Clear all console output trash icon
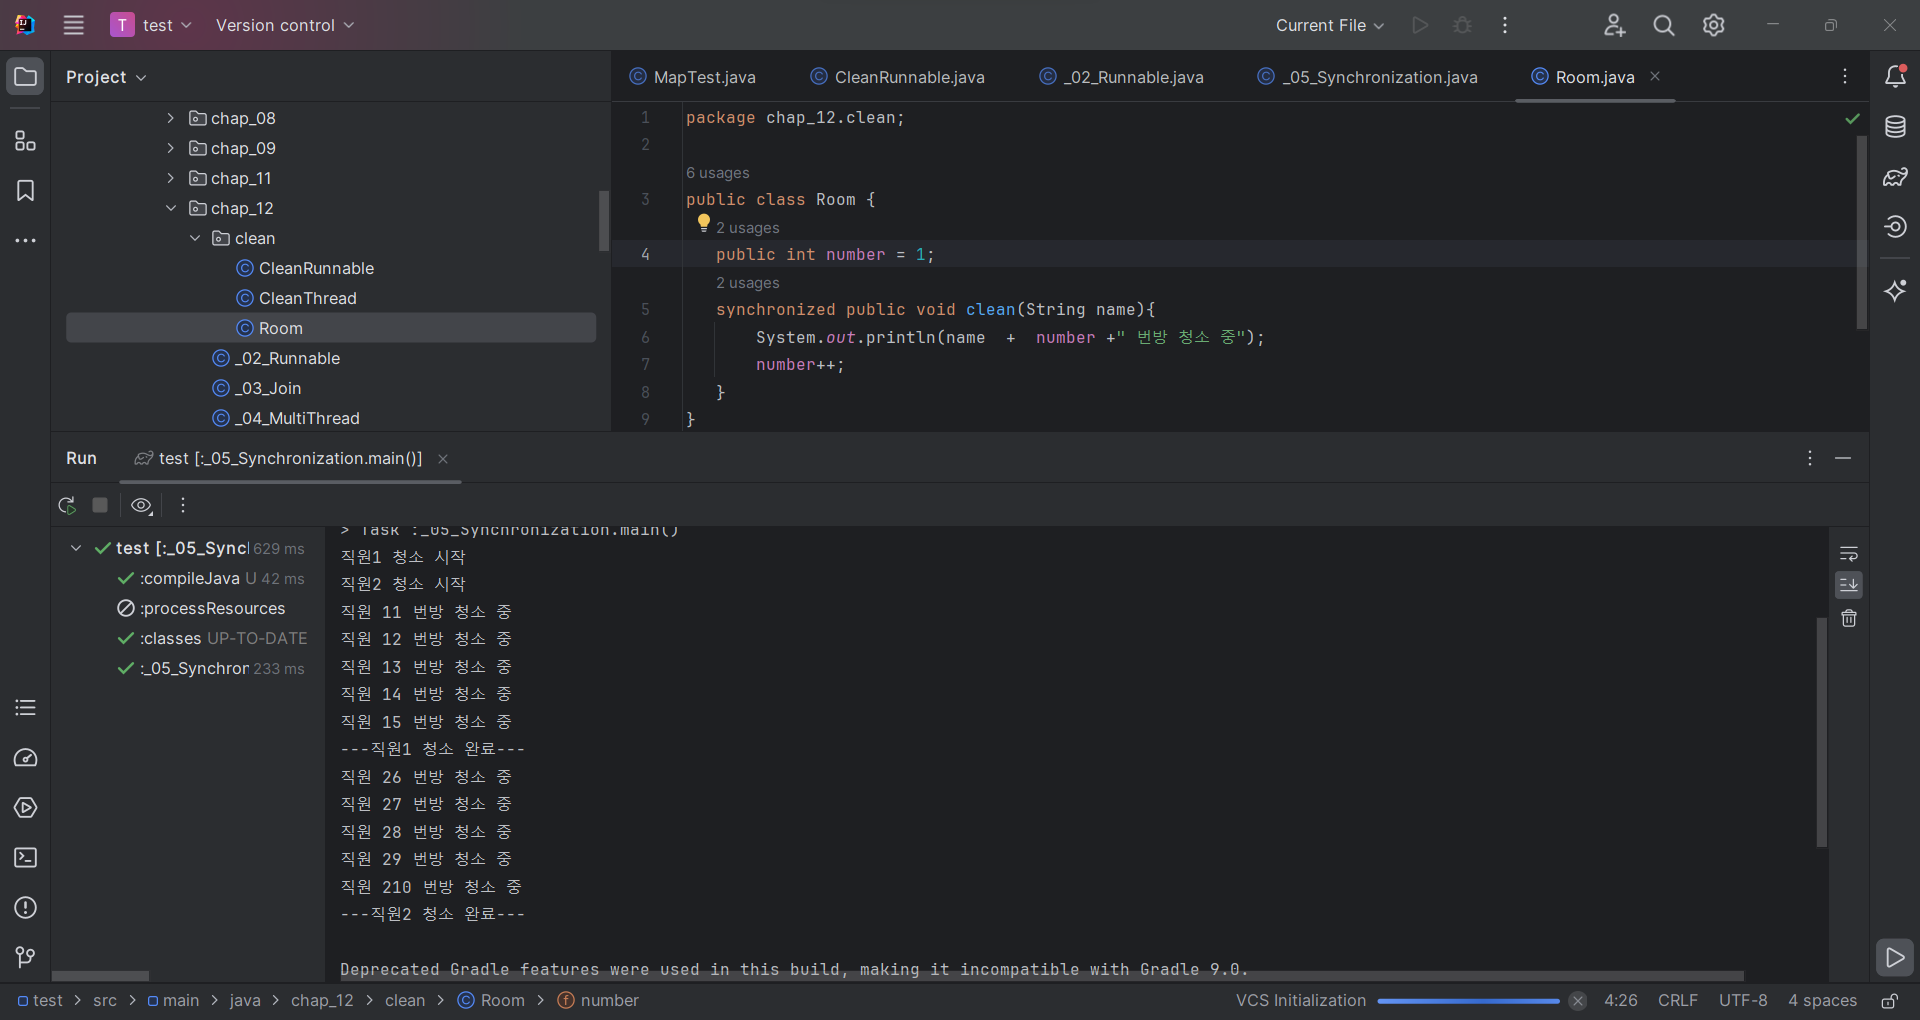This screenshot has height=1020, width=1920. 1849,619
